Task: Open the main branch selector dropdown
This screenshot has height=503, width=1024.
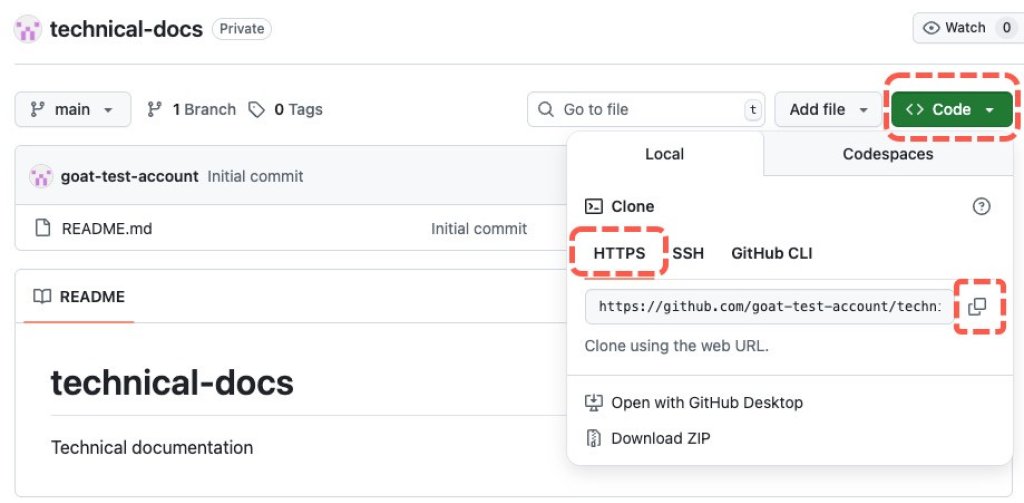Action: (x=72, y=109)
